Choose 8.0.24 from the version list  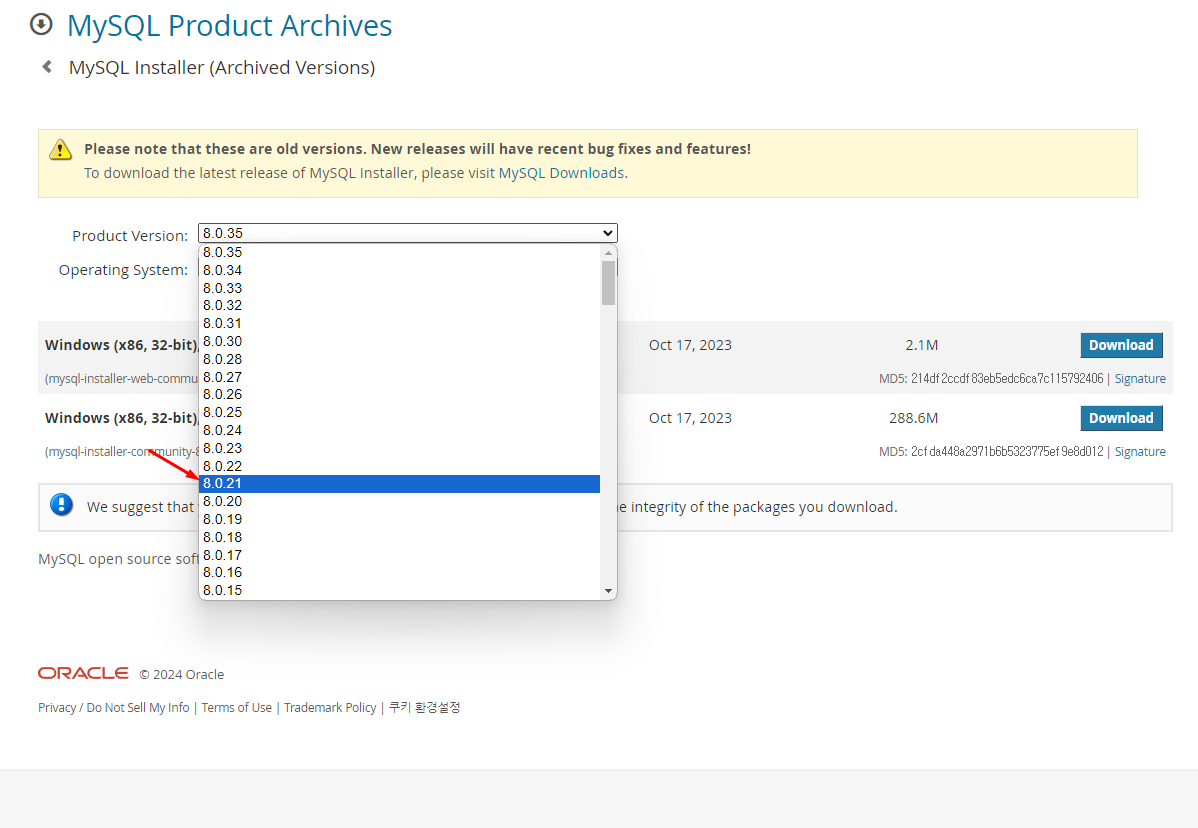(399, 430)
